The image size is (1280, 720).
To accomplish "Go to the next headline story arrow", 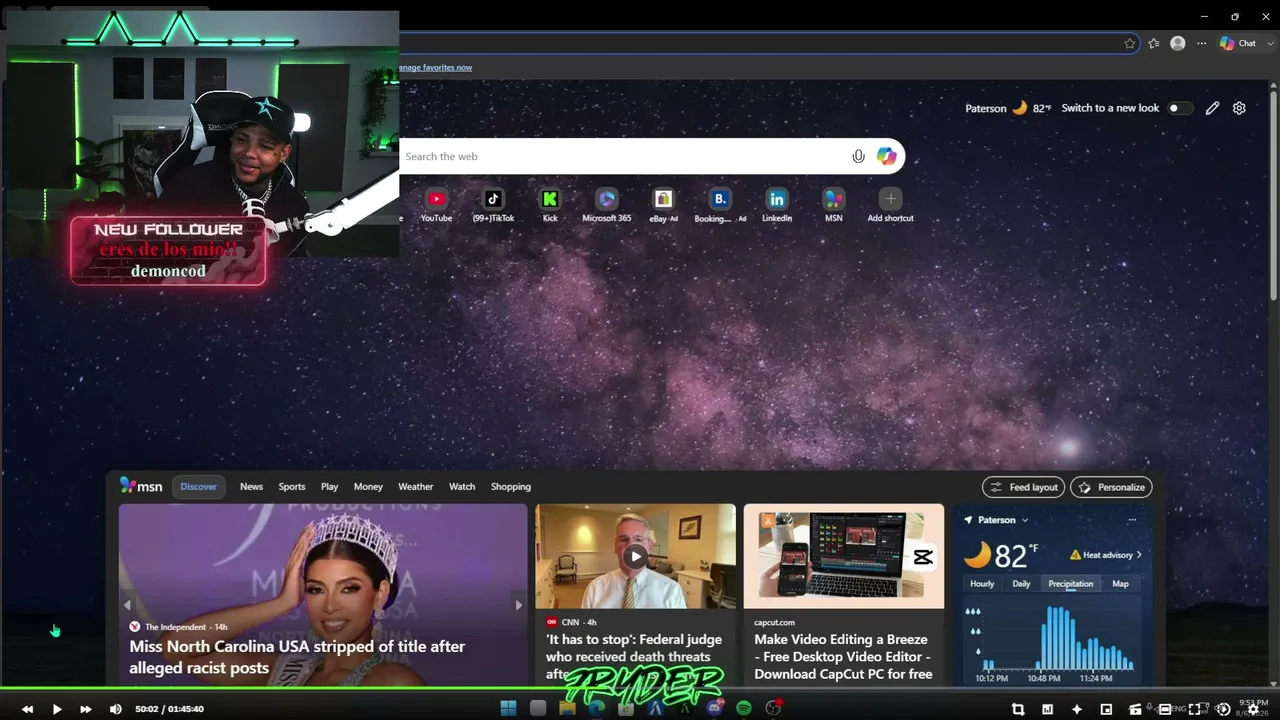I will (518, 605).
